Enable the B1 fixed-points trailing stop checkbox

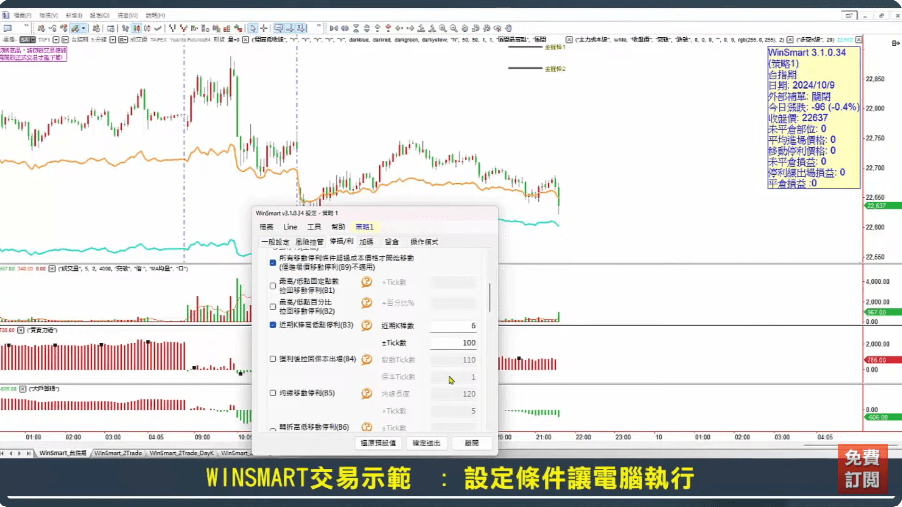273,286
